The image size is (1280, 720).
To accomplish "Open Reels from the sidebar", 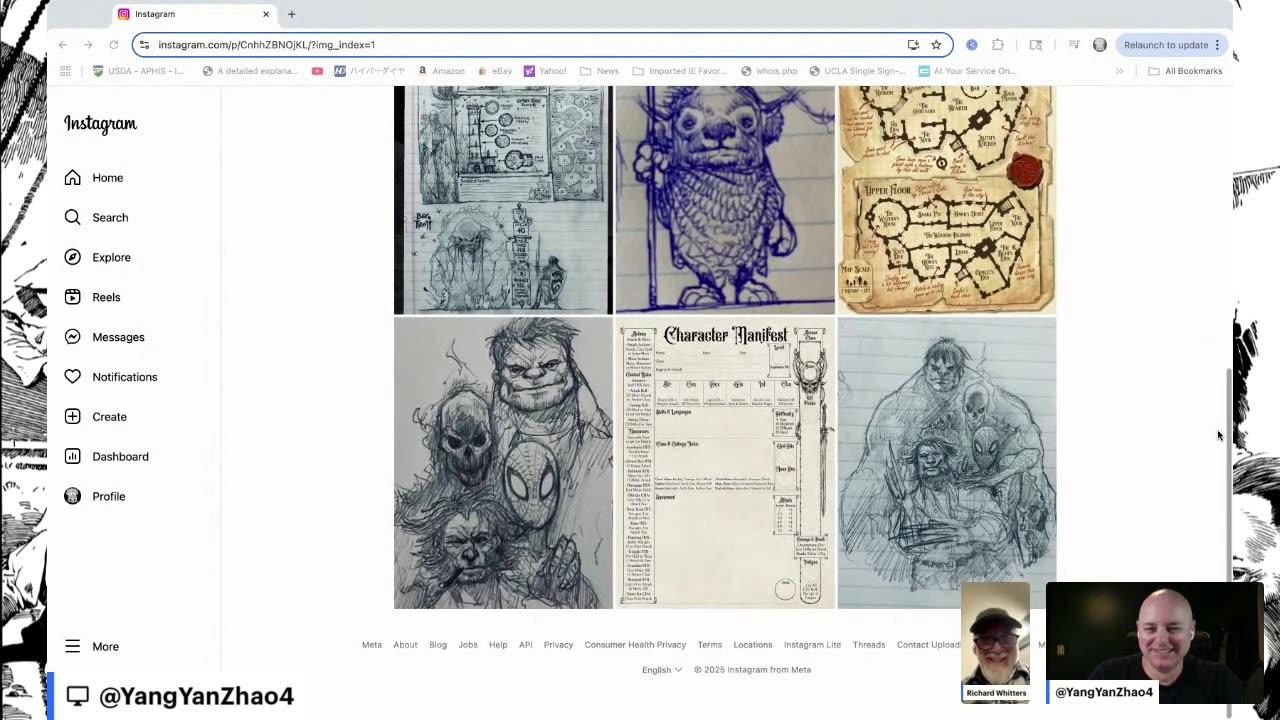I will 92,297.
